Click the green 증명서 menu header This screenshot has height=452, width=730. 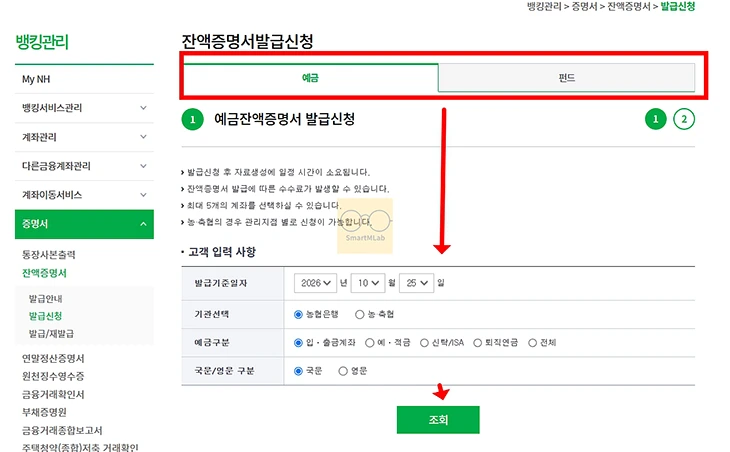(84, 224)
